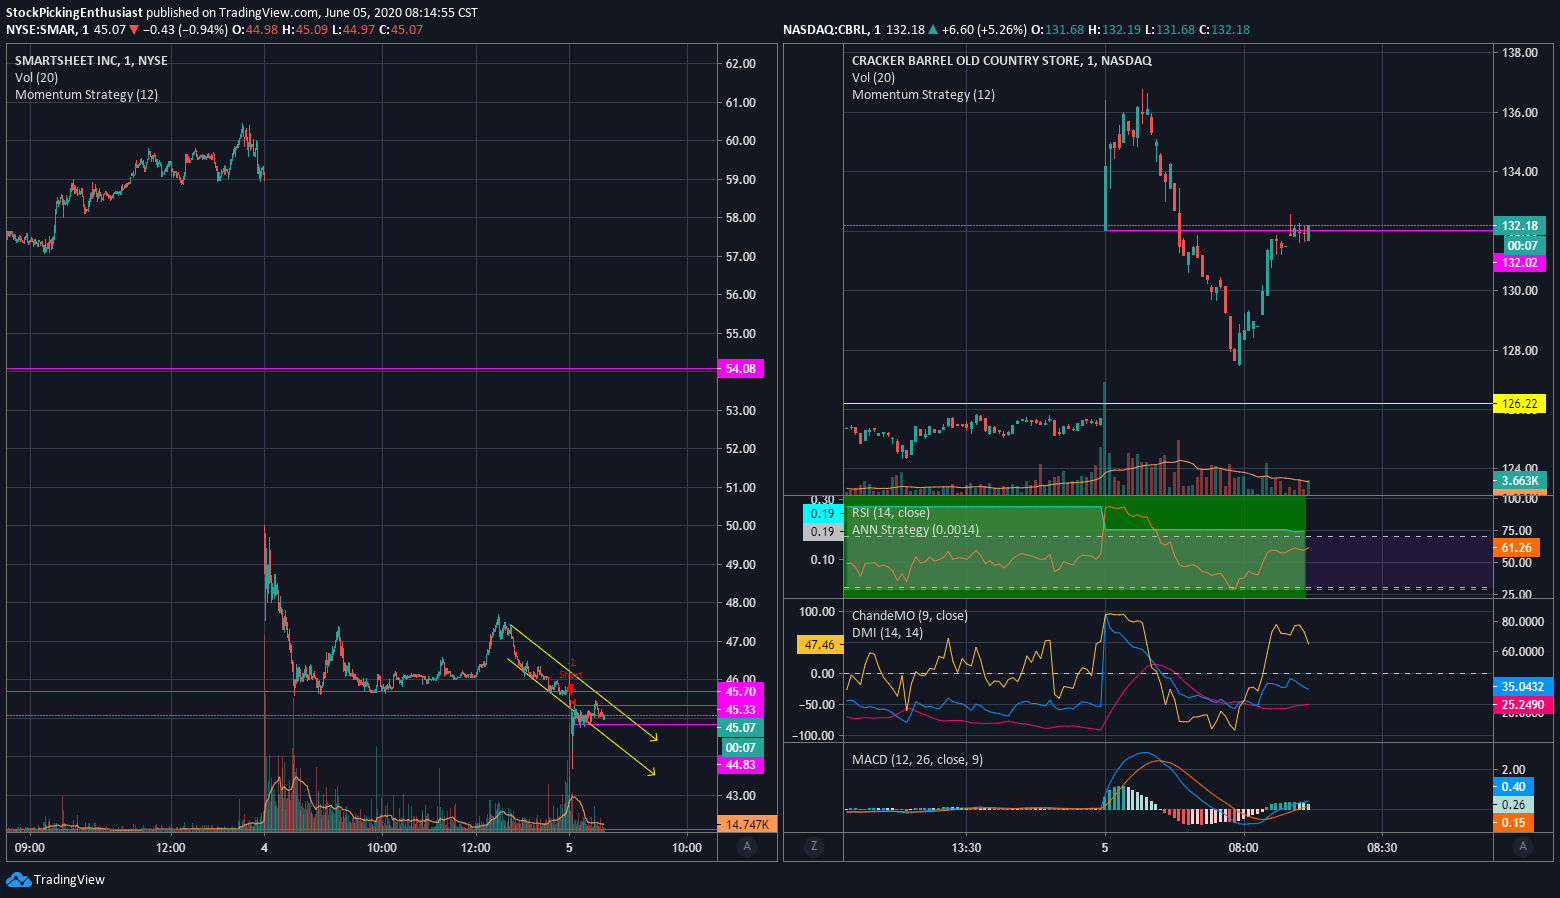Click the yellow 126.22 price label
The width and height of the screenshot is (1560, 898).
[1520, 404]
